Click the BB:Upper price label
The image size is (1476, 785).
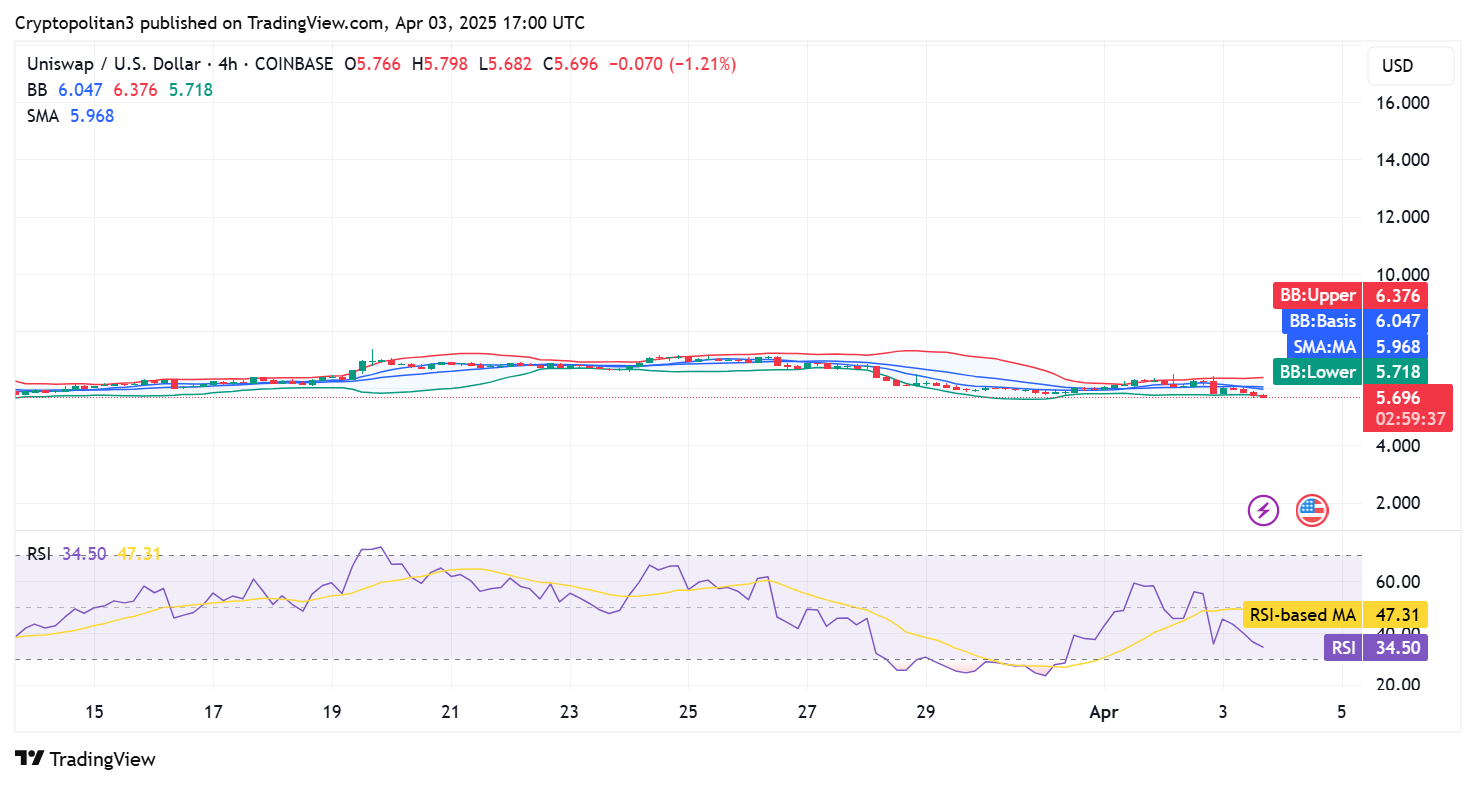tap(1317, 295)
